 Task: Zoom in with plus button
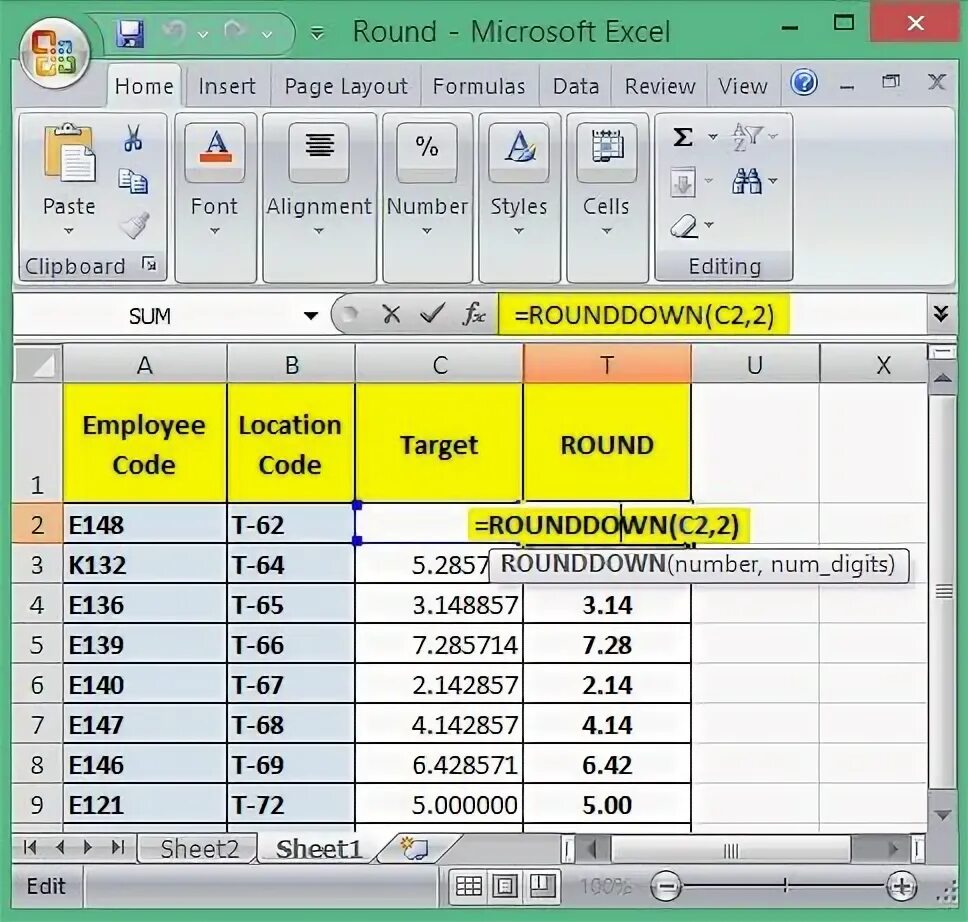click(901, 887)
